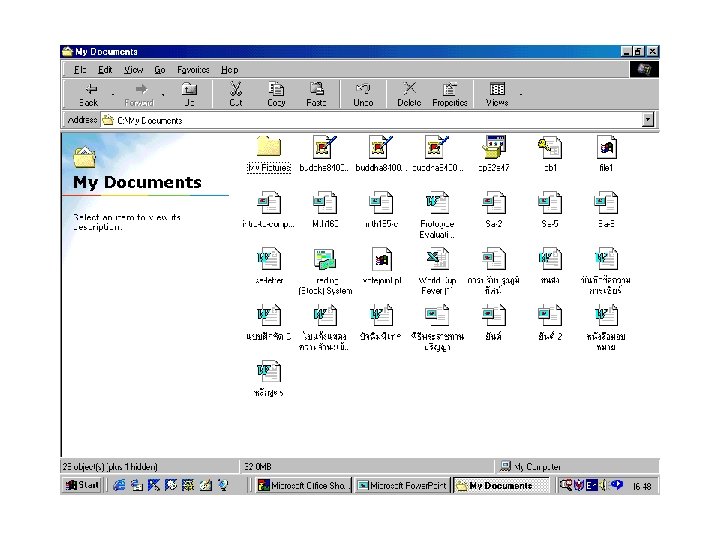Expand the Address bar dropdown
The width and height of the screenshot is (720, 540).
pos(648,120)
